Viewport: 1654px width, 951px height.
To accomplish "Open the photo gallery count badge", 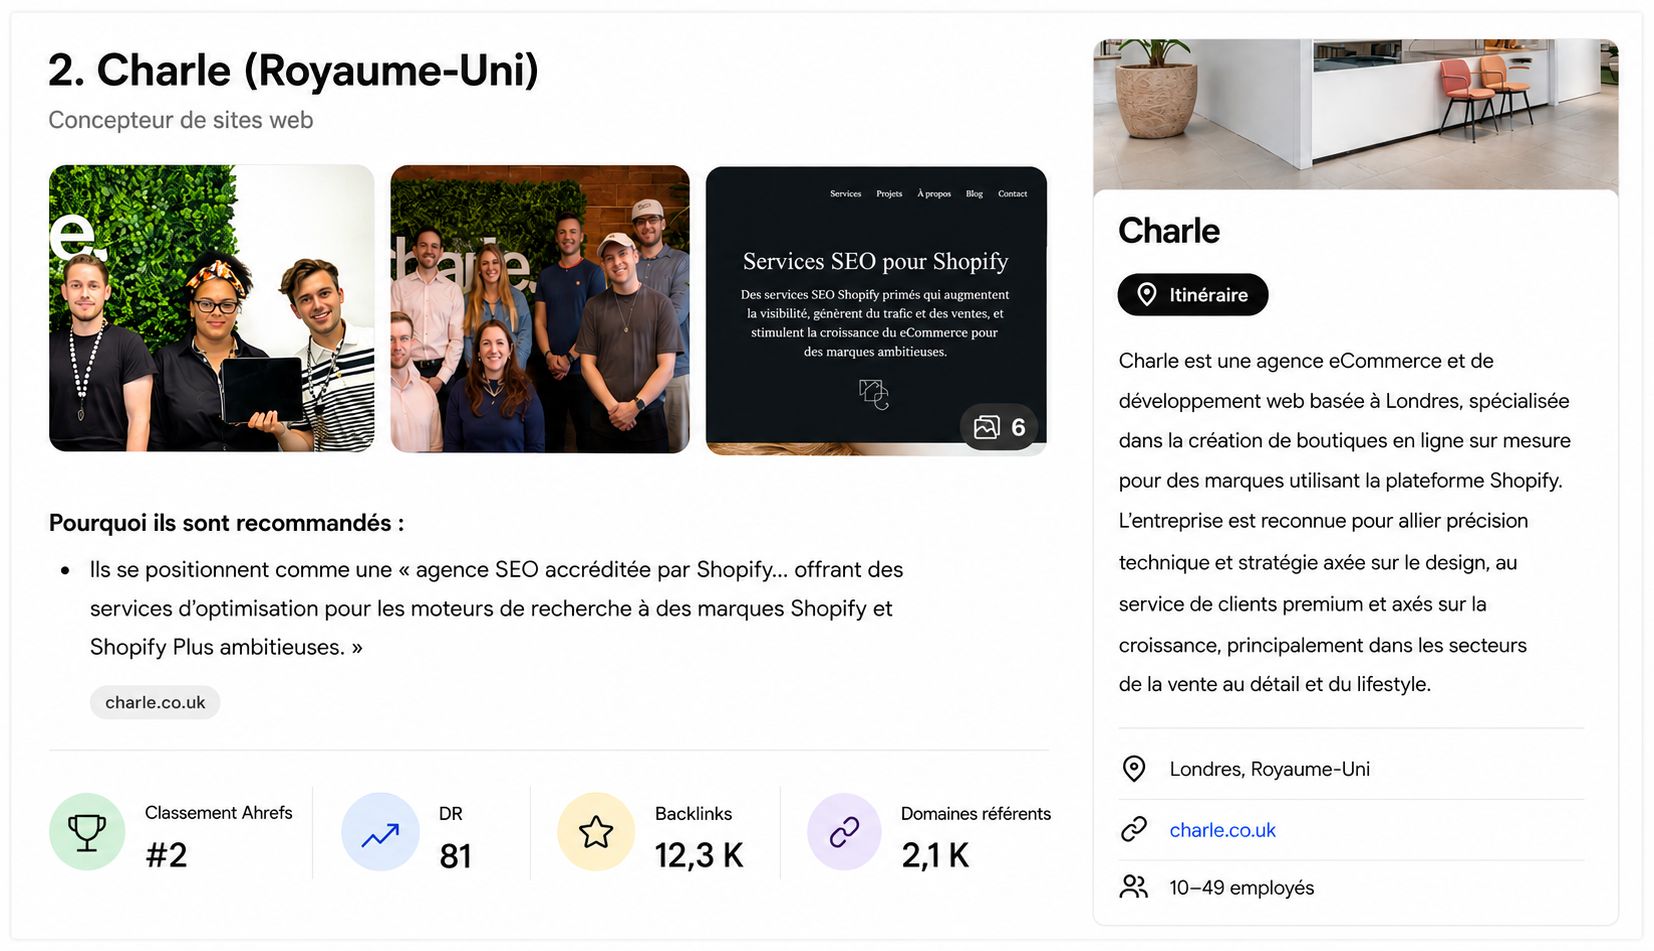I will [x=999, y=427].
